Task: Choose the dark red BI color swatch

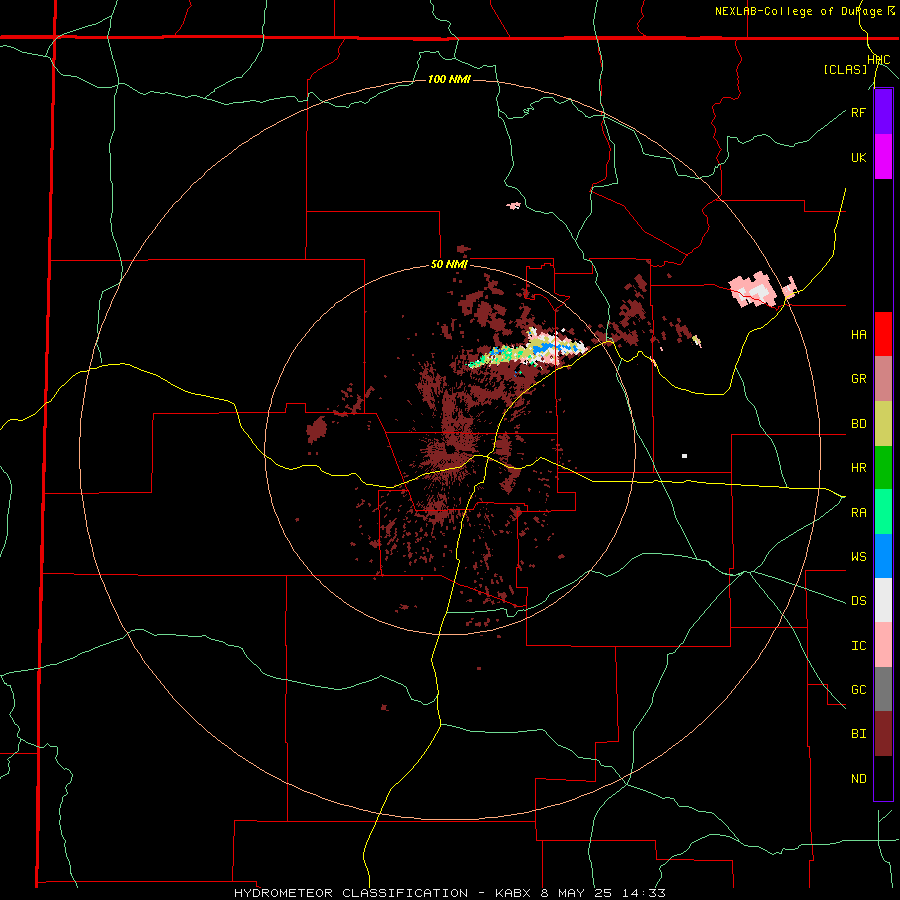Action: [883, 734]
